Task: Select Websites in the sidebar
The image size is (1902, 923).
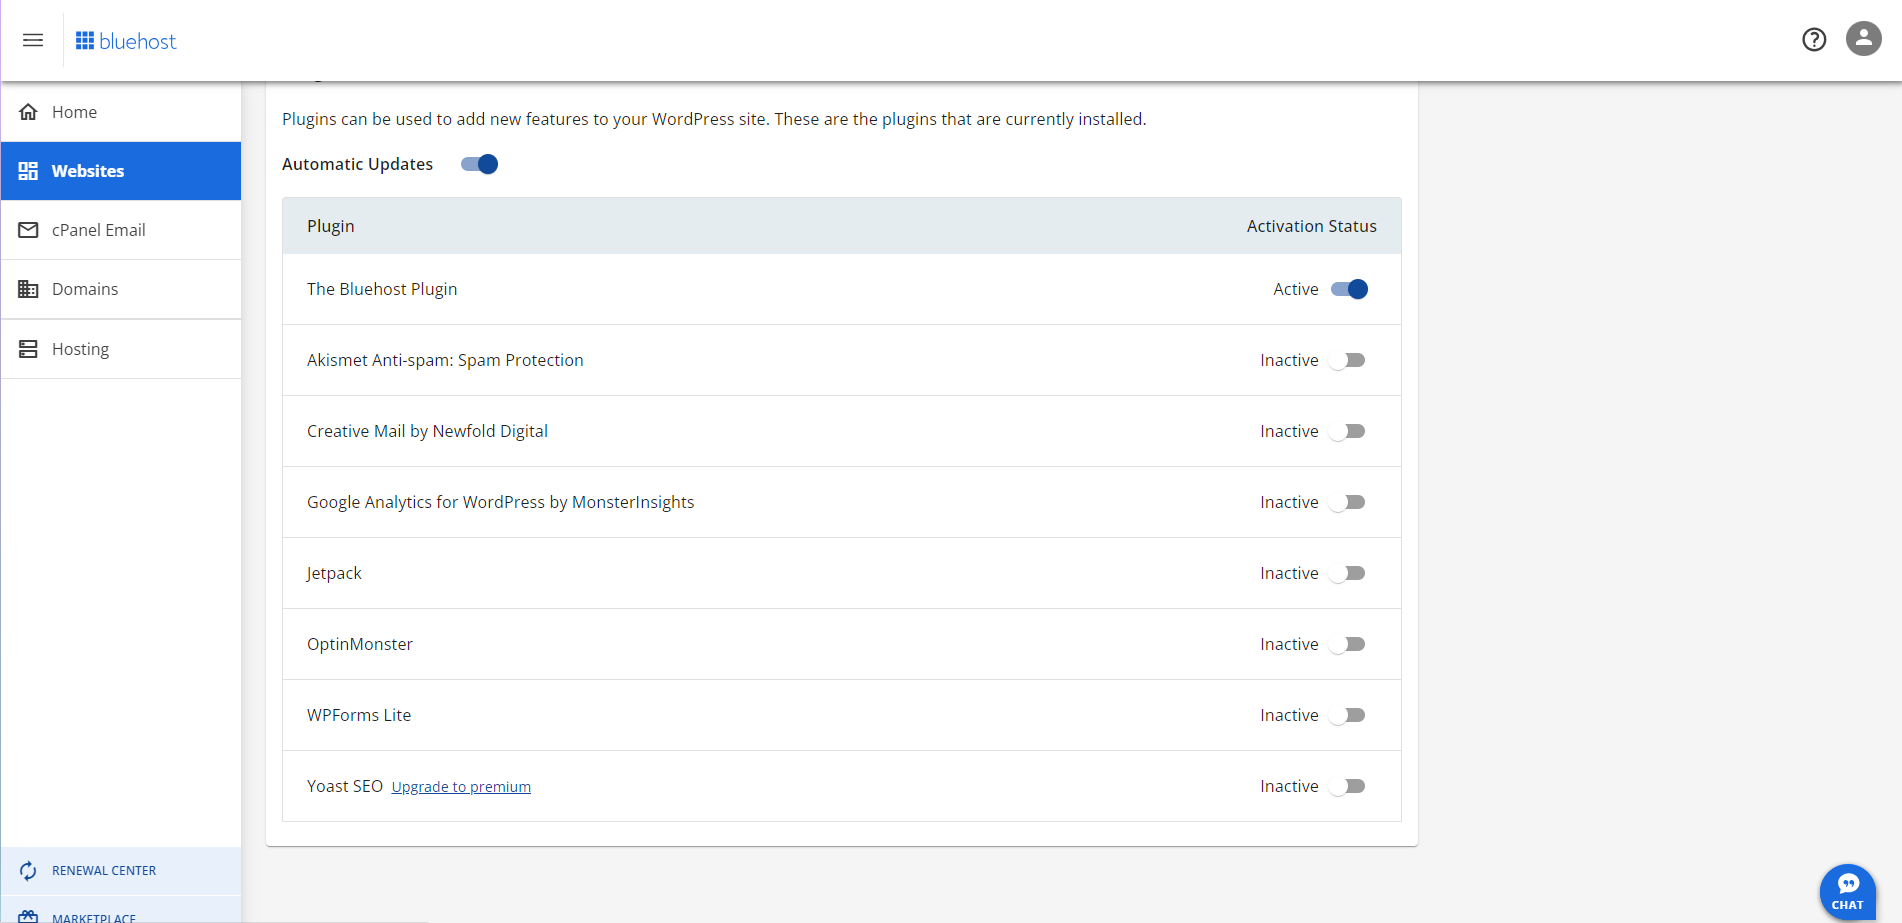Action: 121,171
